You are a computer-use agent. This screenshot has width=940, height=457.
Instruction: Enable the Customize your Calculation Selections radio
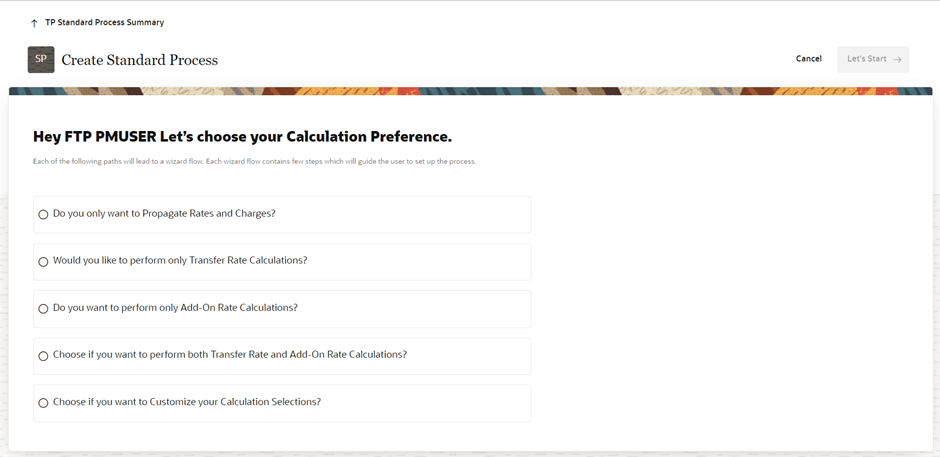click(43, 403)
